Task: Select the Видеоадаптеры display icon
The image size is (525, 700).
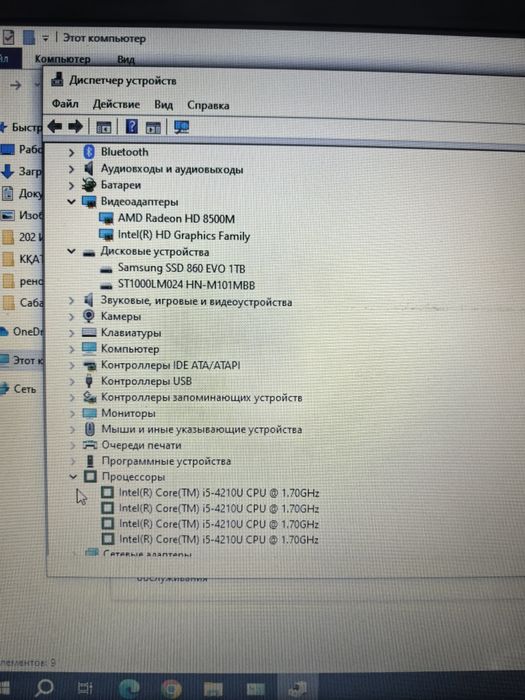Action: tap(89, 202)
